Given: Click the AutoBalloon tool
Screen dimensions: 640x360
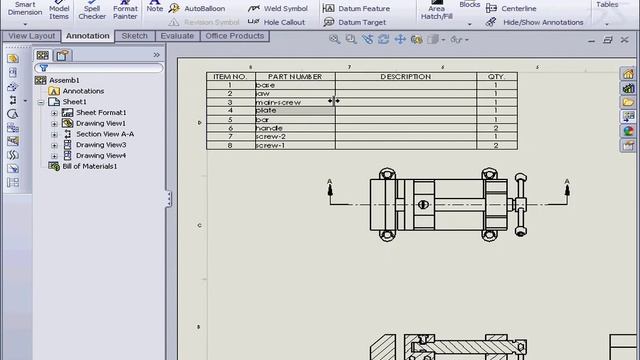Looking at the screenshot, I should point(197,9).
